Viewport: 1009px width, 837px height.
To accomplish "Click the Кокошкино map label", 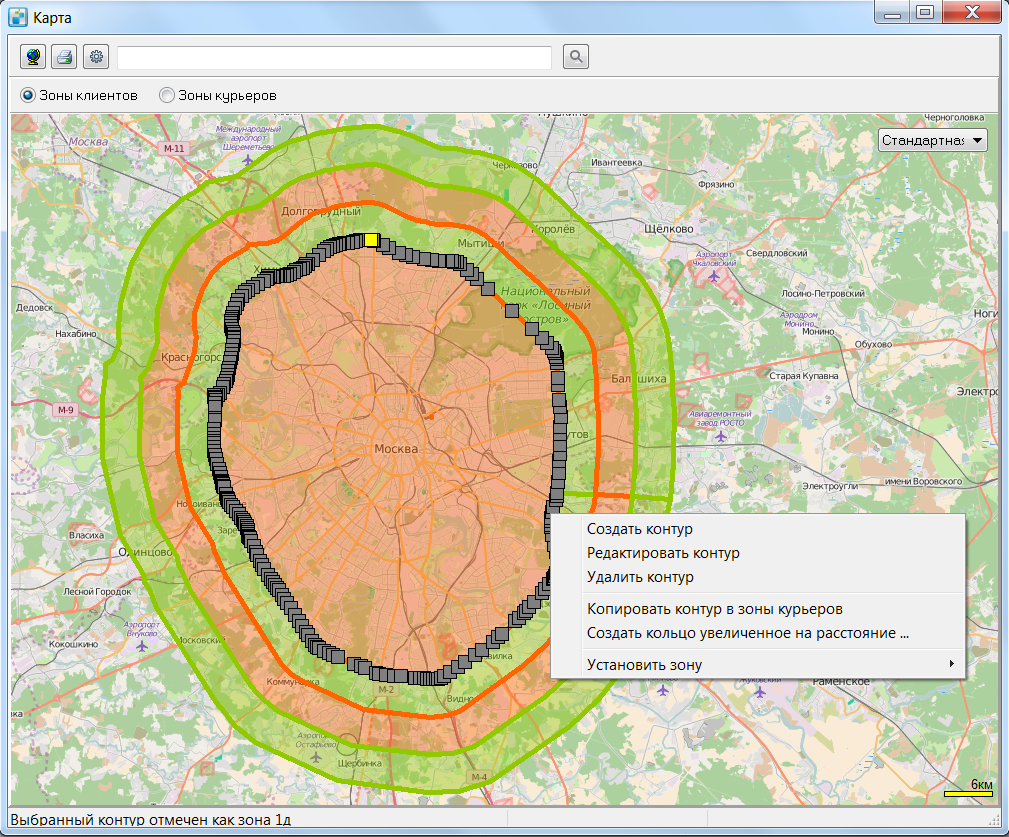I will [74, 645].
